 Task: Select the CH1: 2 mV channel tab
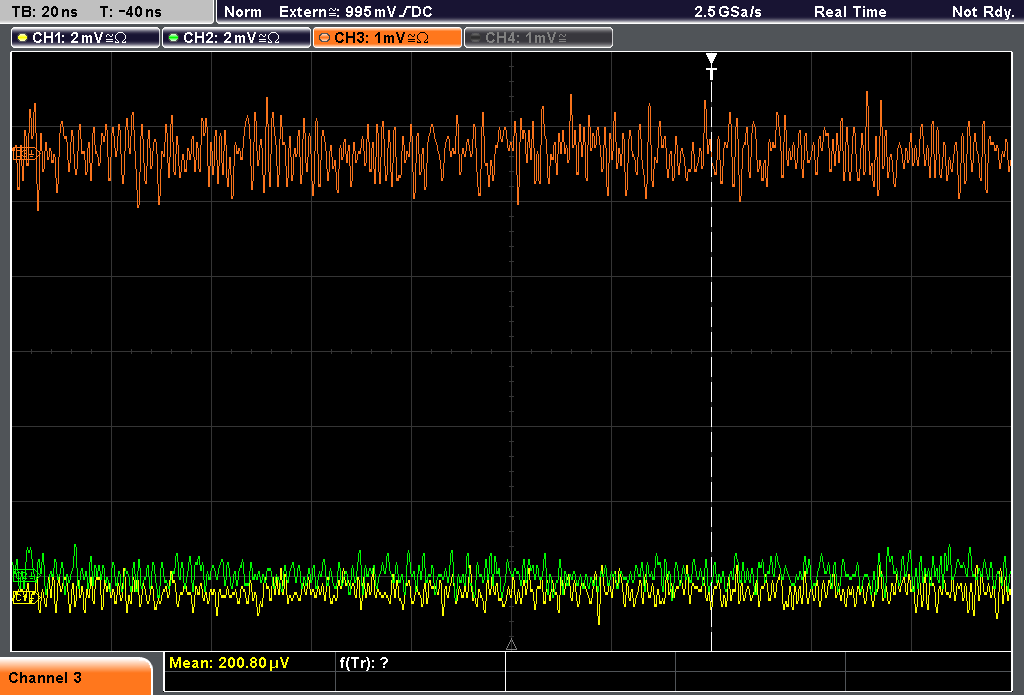pyautogui.click(x=86, y=38)
